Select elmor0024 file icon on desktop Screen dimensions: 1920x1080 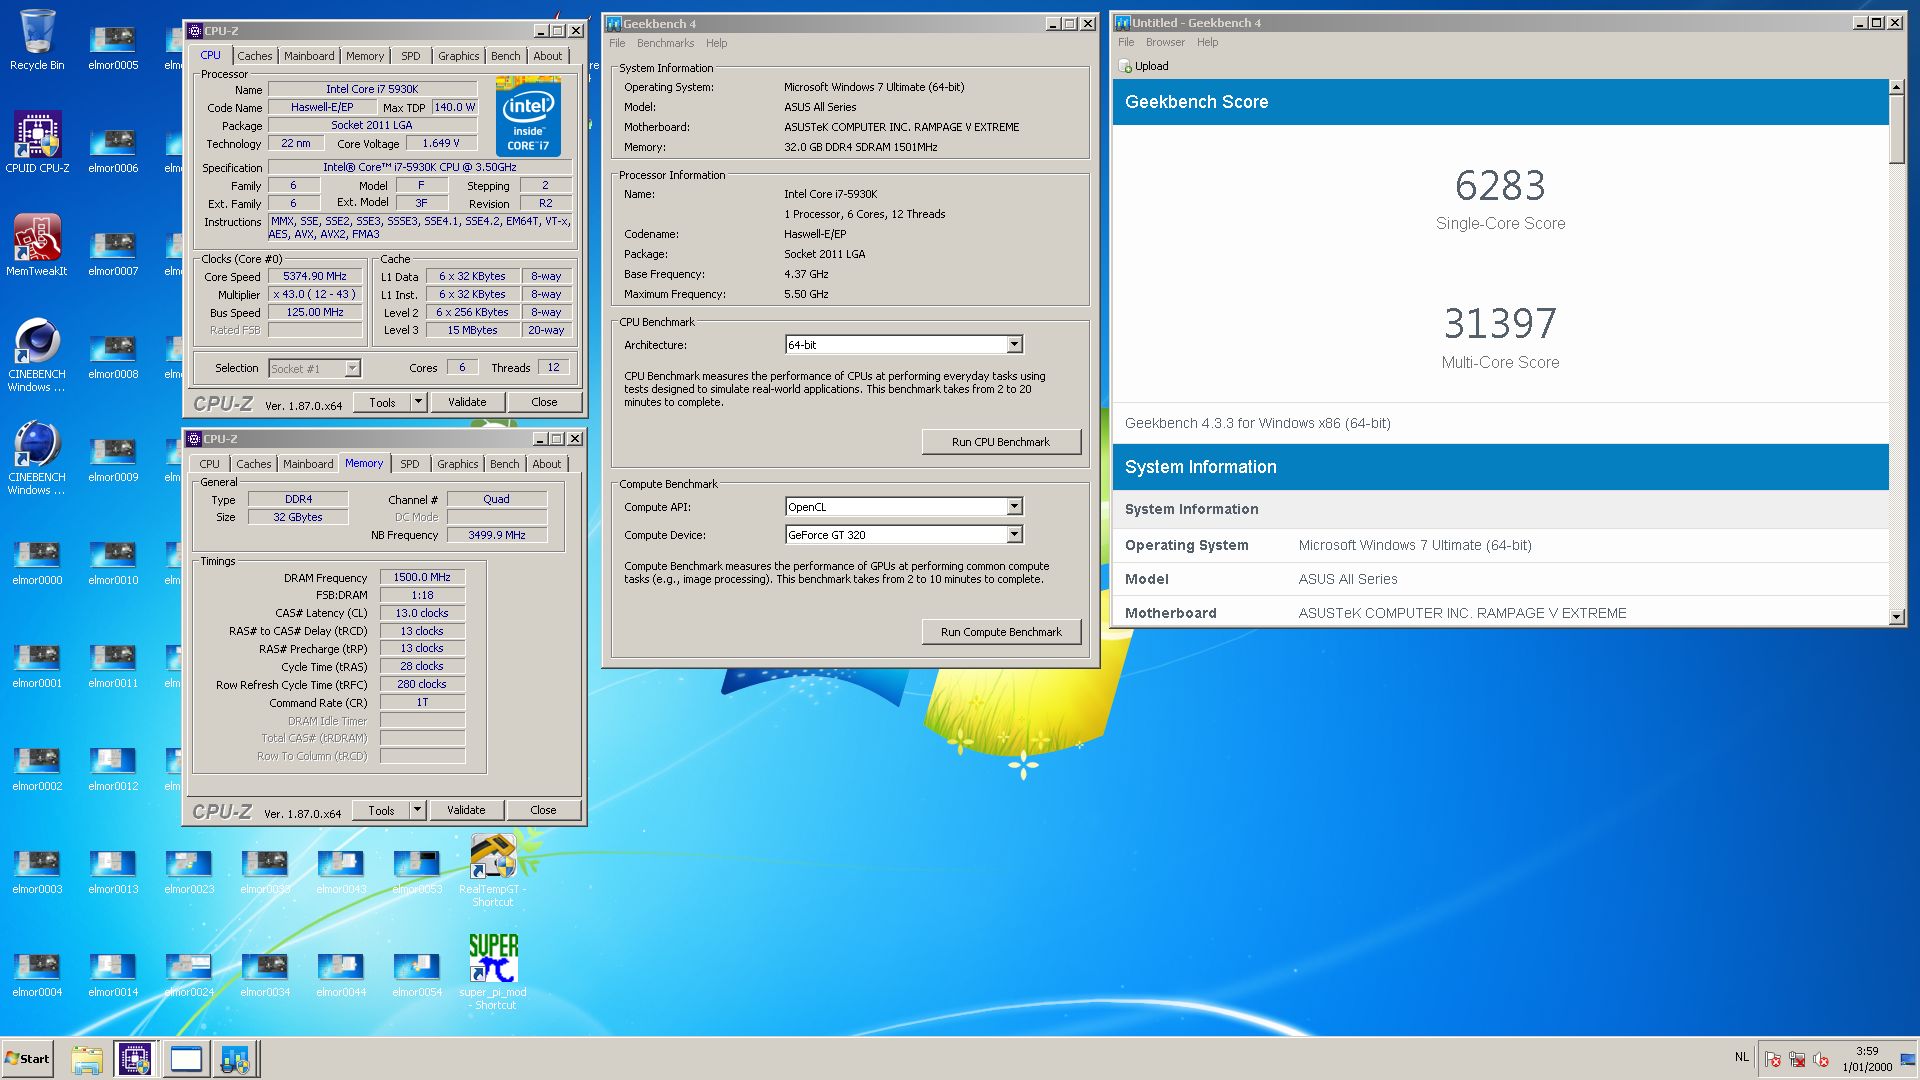[x=189, y=975]
